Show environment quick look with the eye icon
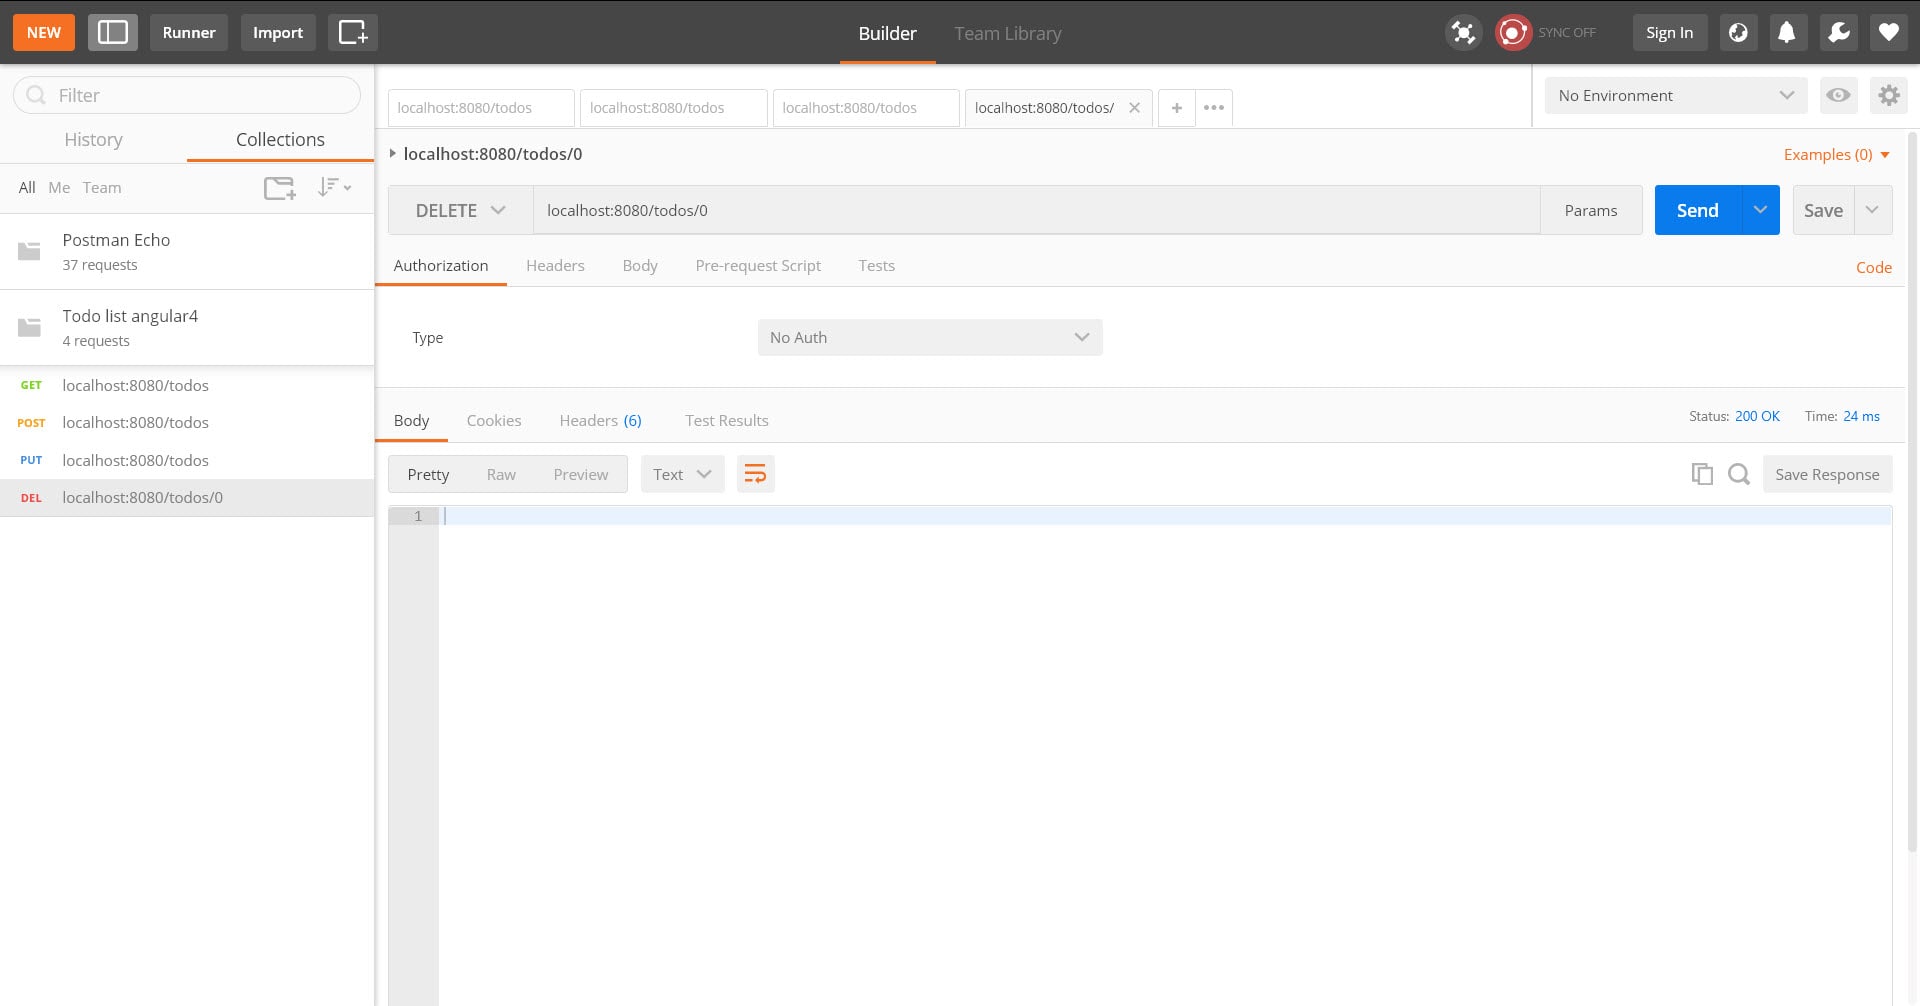Screen dimensions: 1920x1006 pos(1838,95)
